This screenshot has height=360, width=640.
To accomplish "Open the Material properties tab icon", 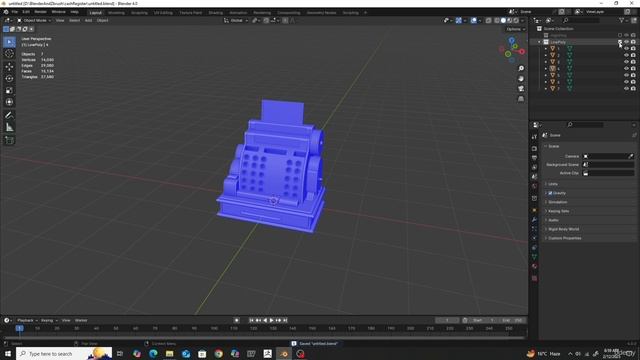I will tap(534, 266).
